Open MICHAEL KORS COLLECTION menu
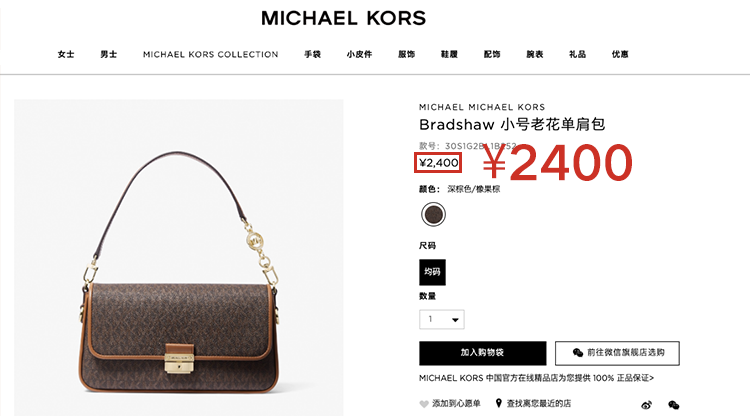750x416 pixels. [210, 55]
